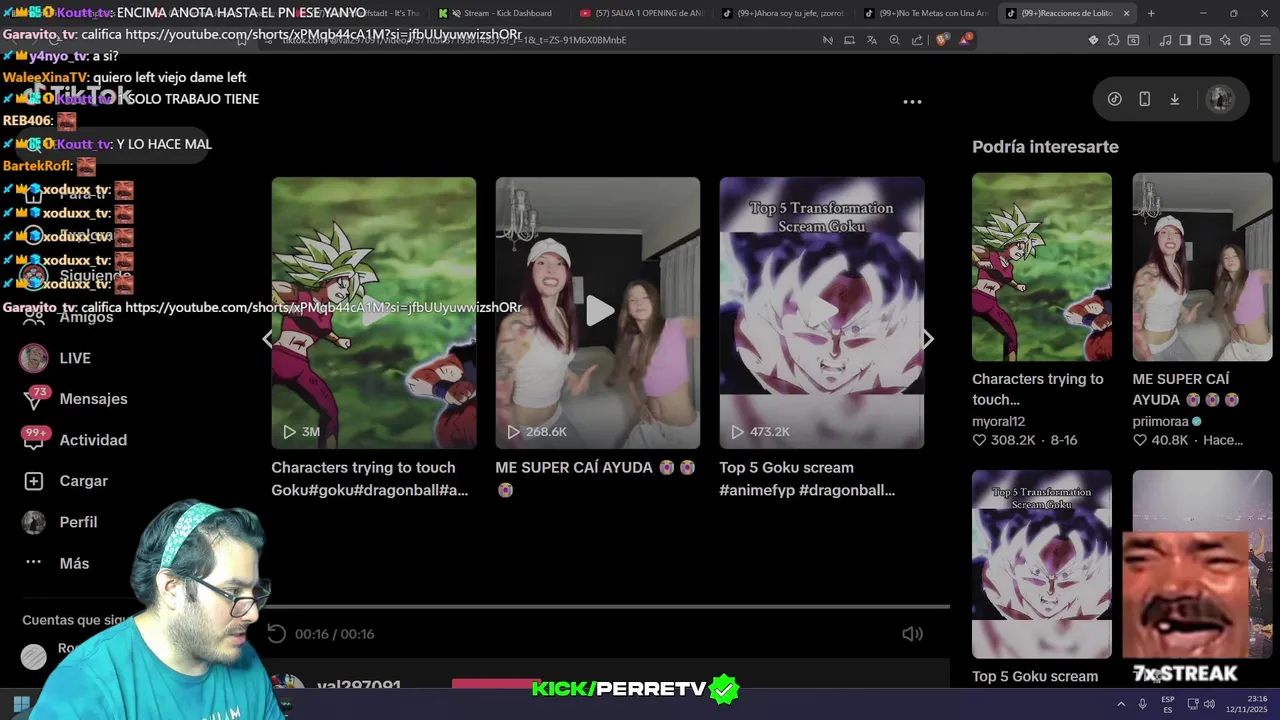This screenshot has height=720, width=1280.
Task: Click the priimoraa username
Action: coord(1160,421)
